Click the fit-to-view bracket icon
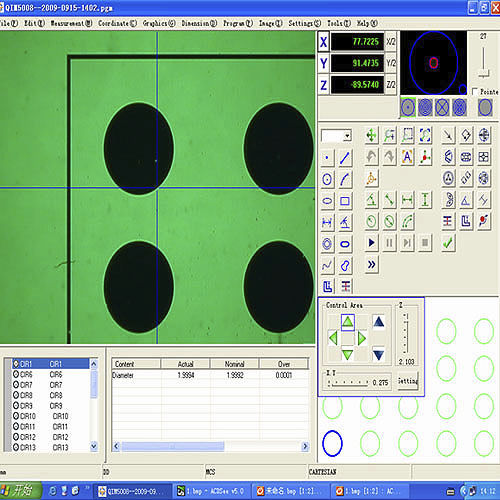This screenshot has width=500, height=500. pos(425,135)
